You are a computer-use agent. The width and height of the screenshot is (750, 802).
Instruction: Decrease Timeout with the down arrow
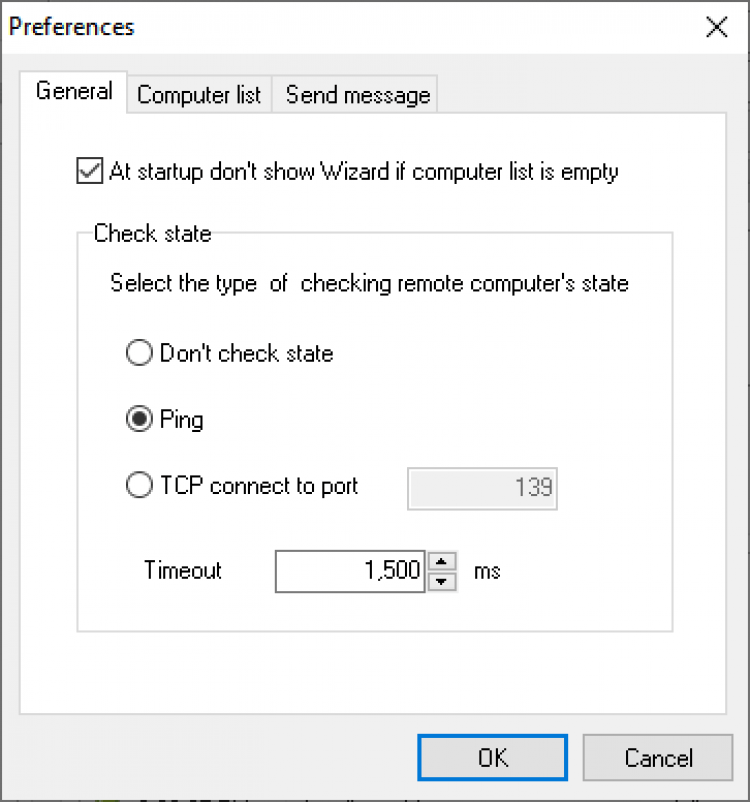coord(442,581)
